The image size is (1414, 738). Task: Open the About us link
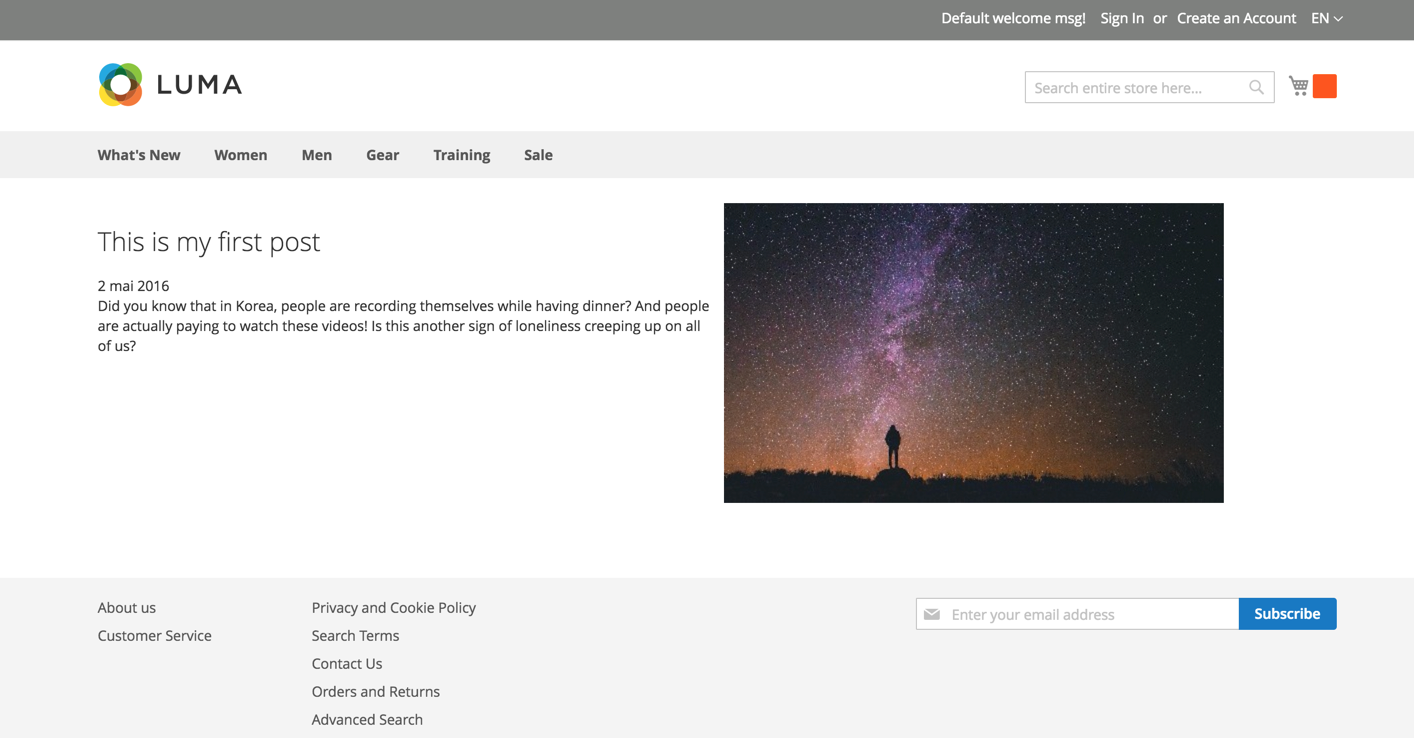pos(127,608)
